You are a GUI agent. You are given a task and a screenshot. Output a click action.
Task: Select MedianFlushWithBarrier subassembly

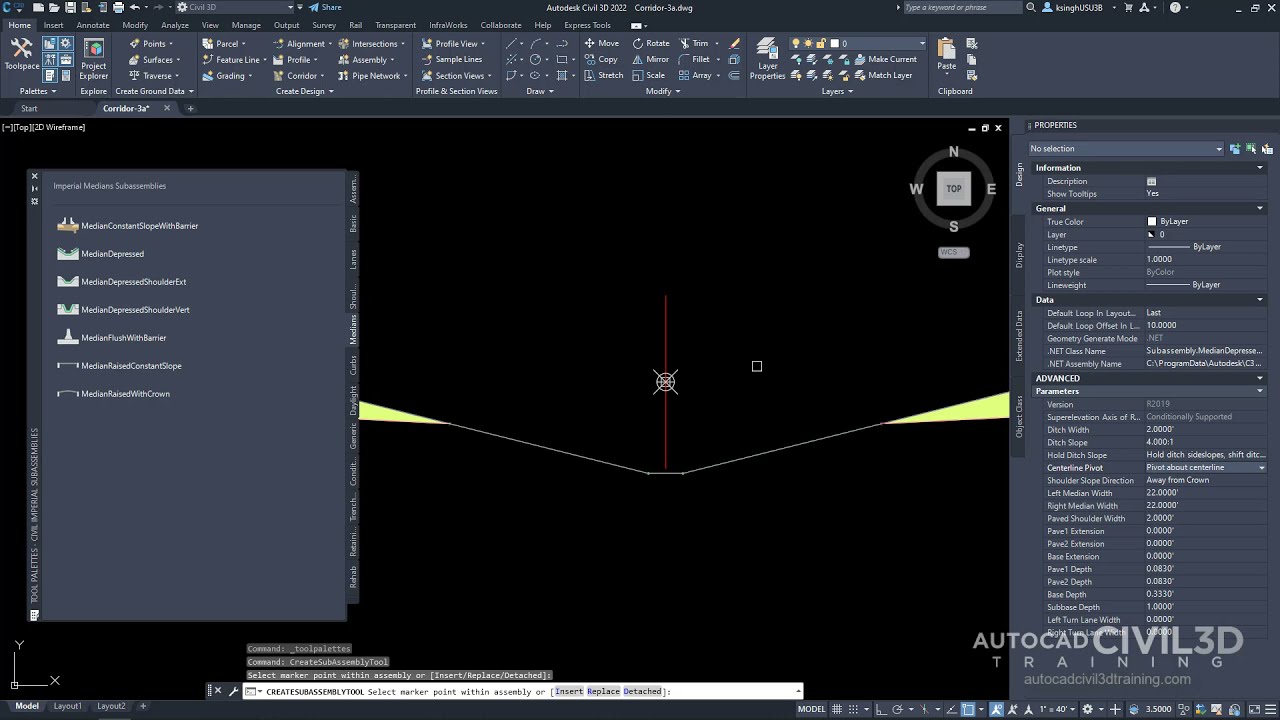coord(112,338)
